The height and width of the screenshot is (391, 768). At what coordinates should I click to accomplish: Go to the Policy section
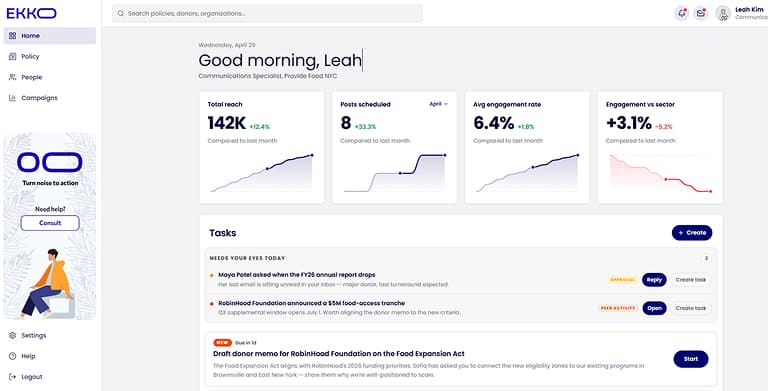(50, 56)
